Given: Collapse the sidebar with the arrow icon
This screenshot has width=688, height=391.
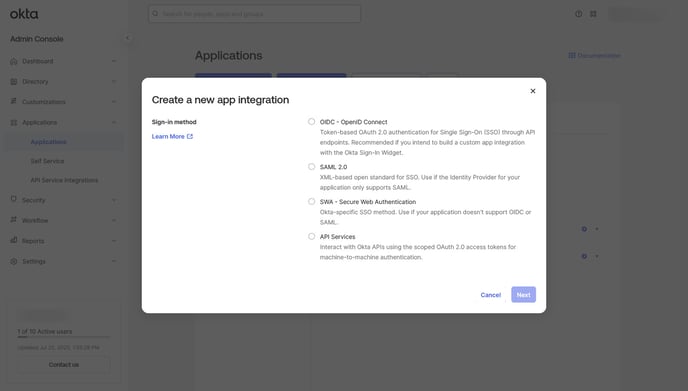Looking at the screenshot, I should click(x=128, y=38).
